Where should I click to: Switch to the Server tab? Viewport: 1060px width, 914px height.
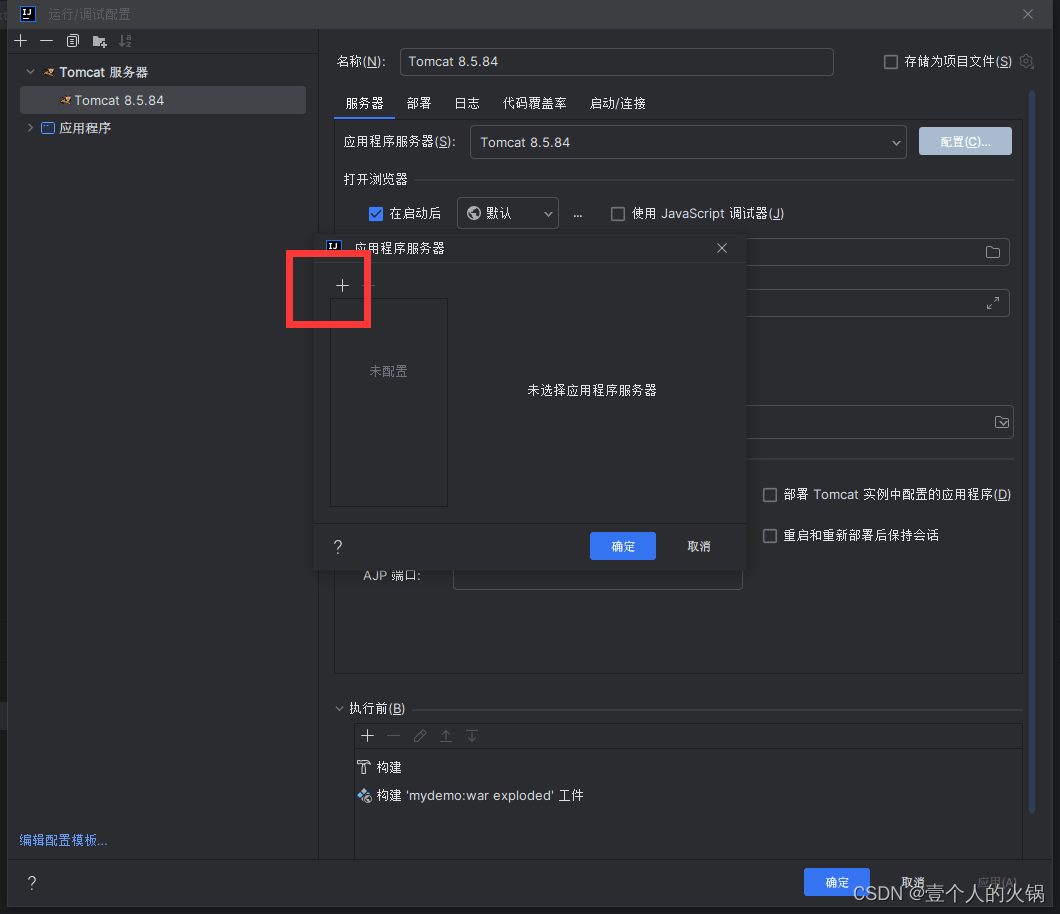[x=364, y=103]
